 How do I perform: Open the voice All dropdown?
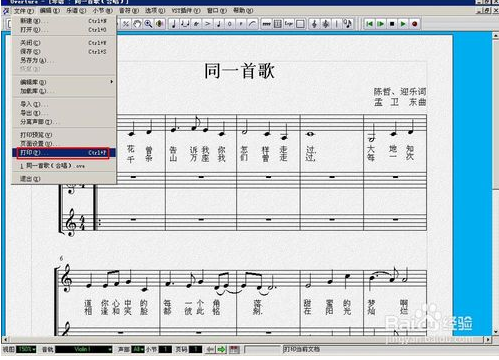[138, 349]
